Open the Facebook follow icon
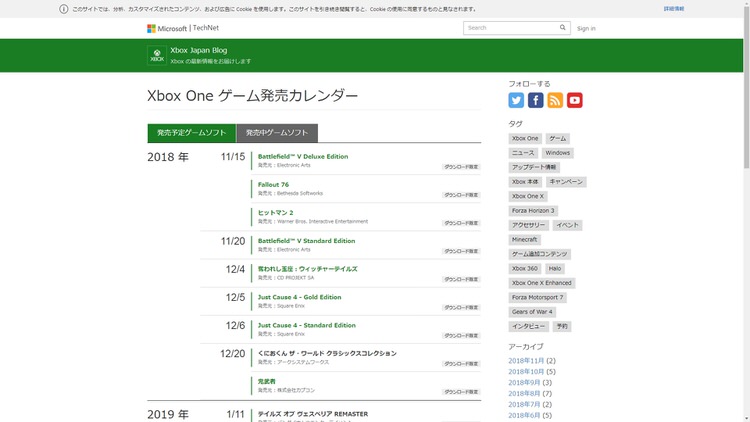750x422 pixels. click(536, 100)
